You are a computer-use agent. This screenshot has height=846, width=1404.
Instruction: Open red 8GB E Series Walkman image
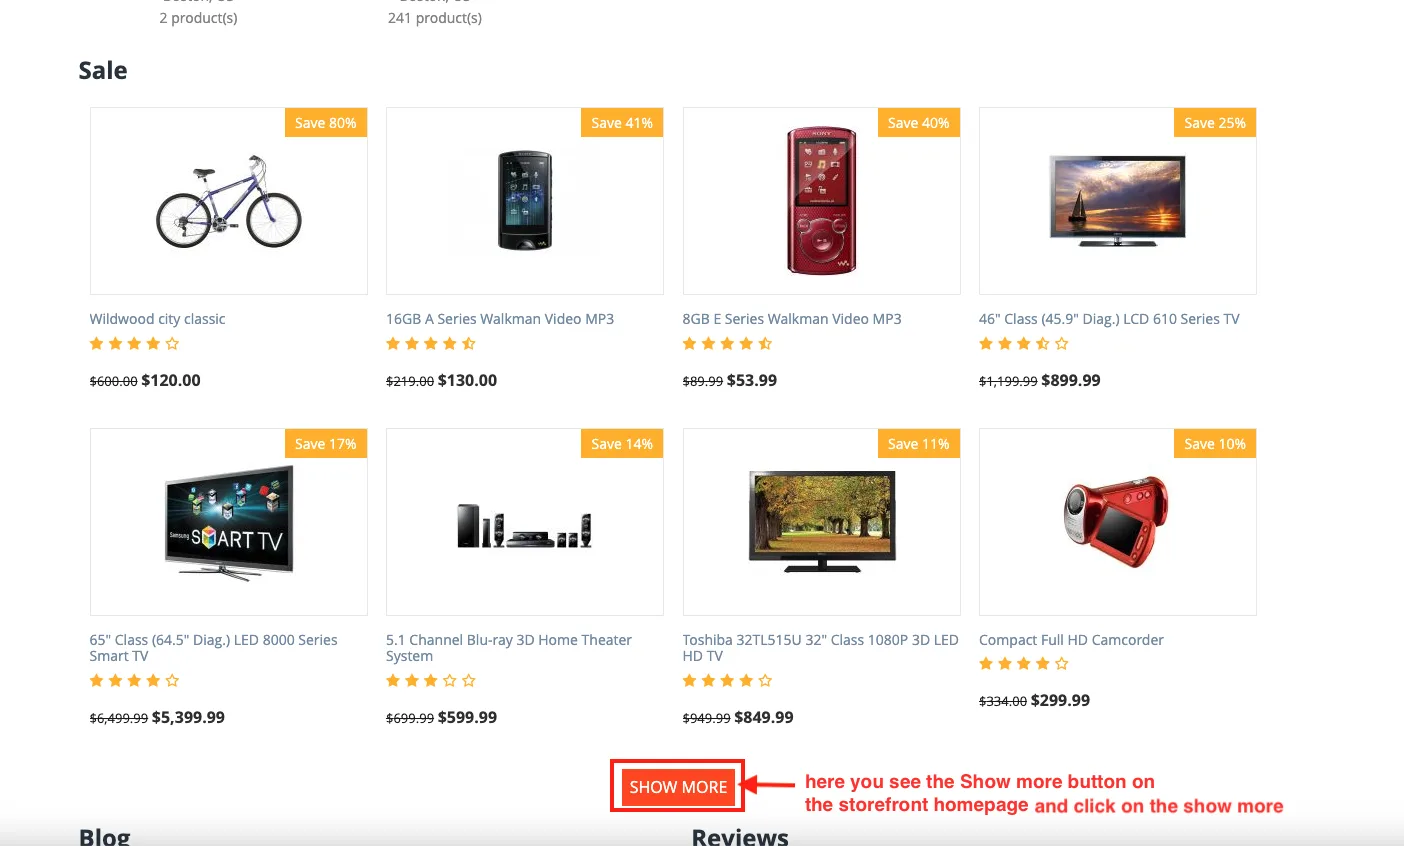pos(821,200)
